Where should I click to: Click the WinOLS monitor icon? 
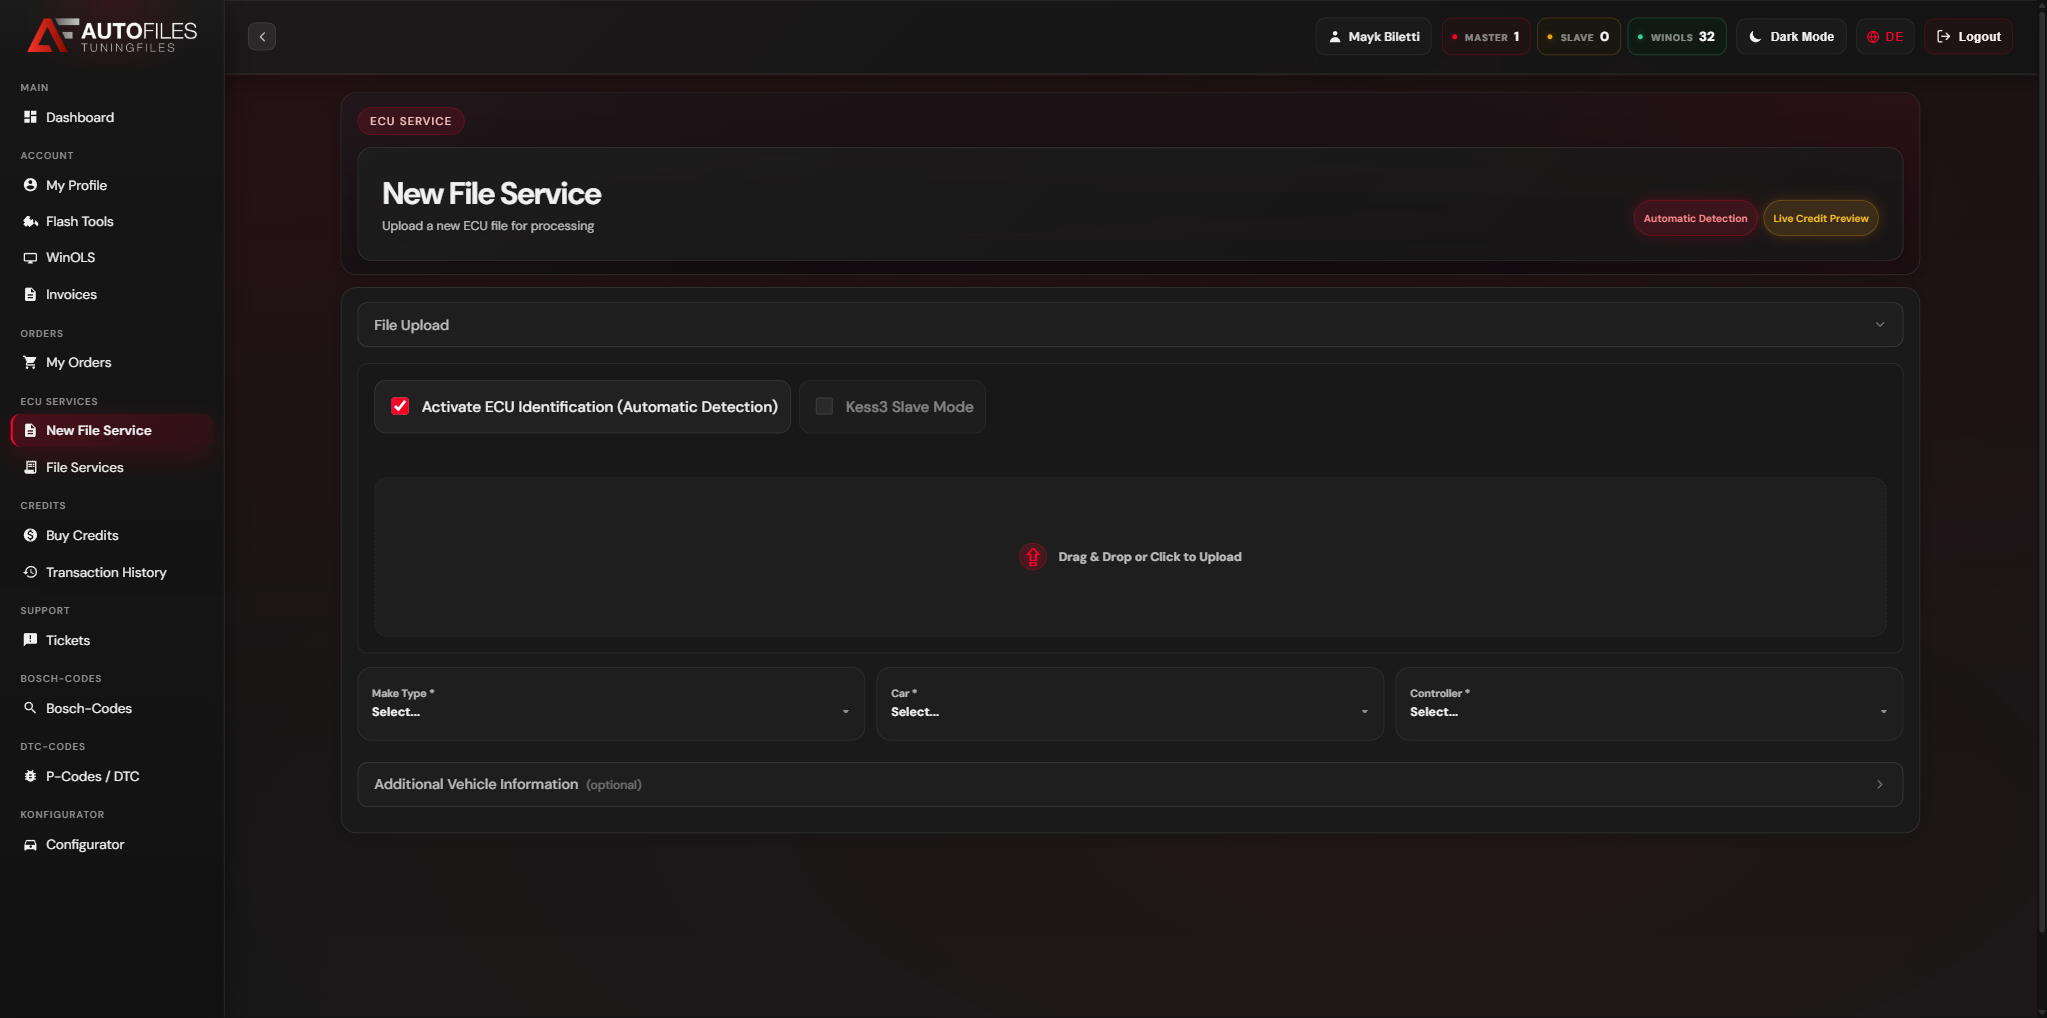pyautogui.click(x=30, y=258)
